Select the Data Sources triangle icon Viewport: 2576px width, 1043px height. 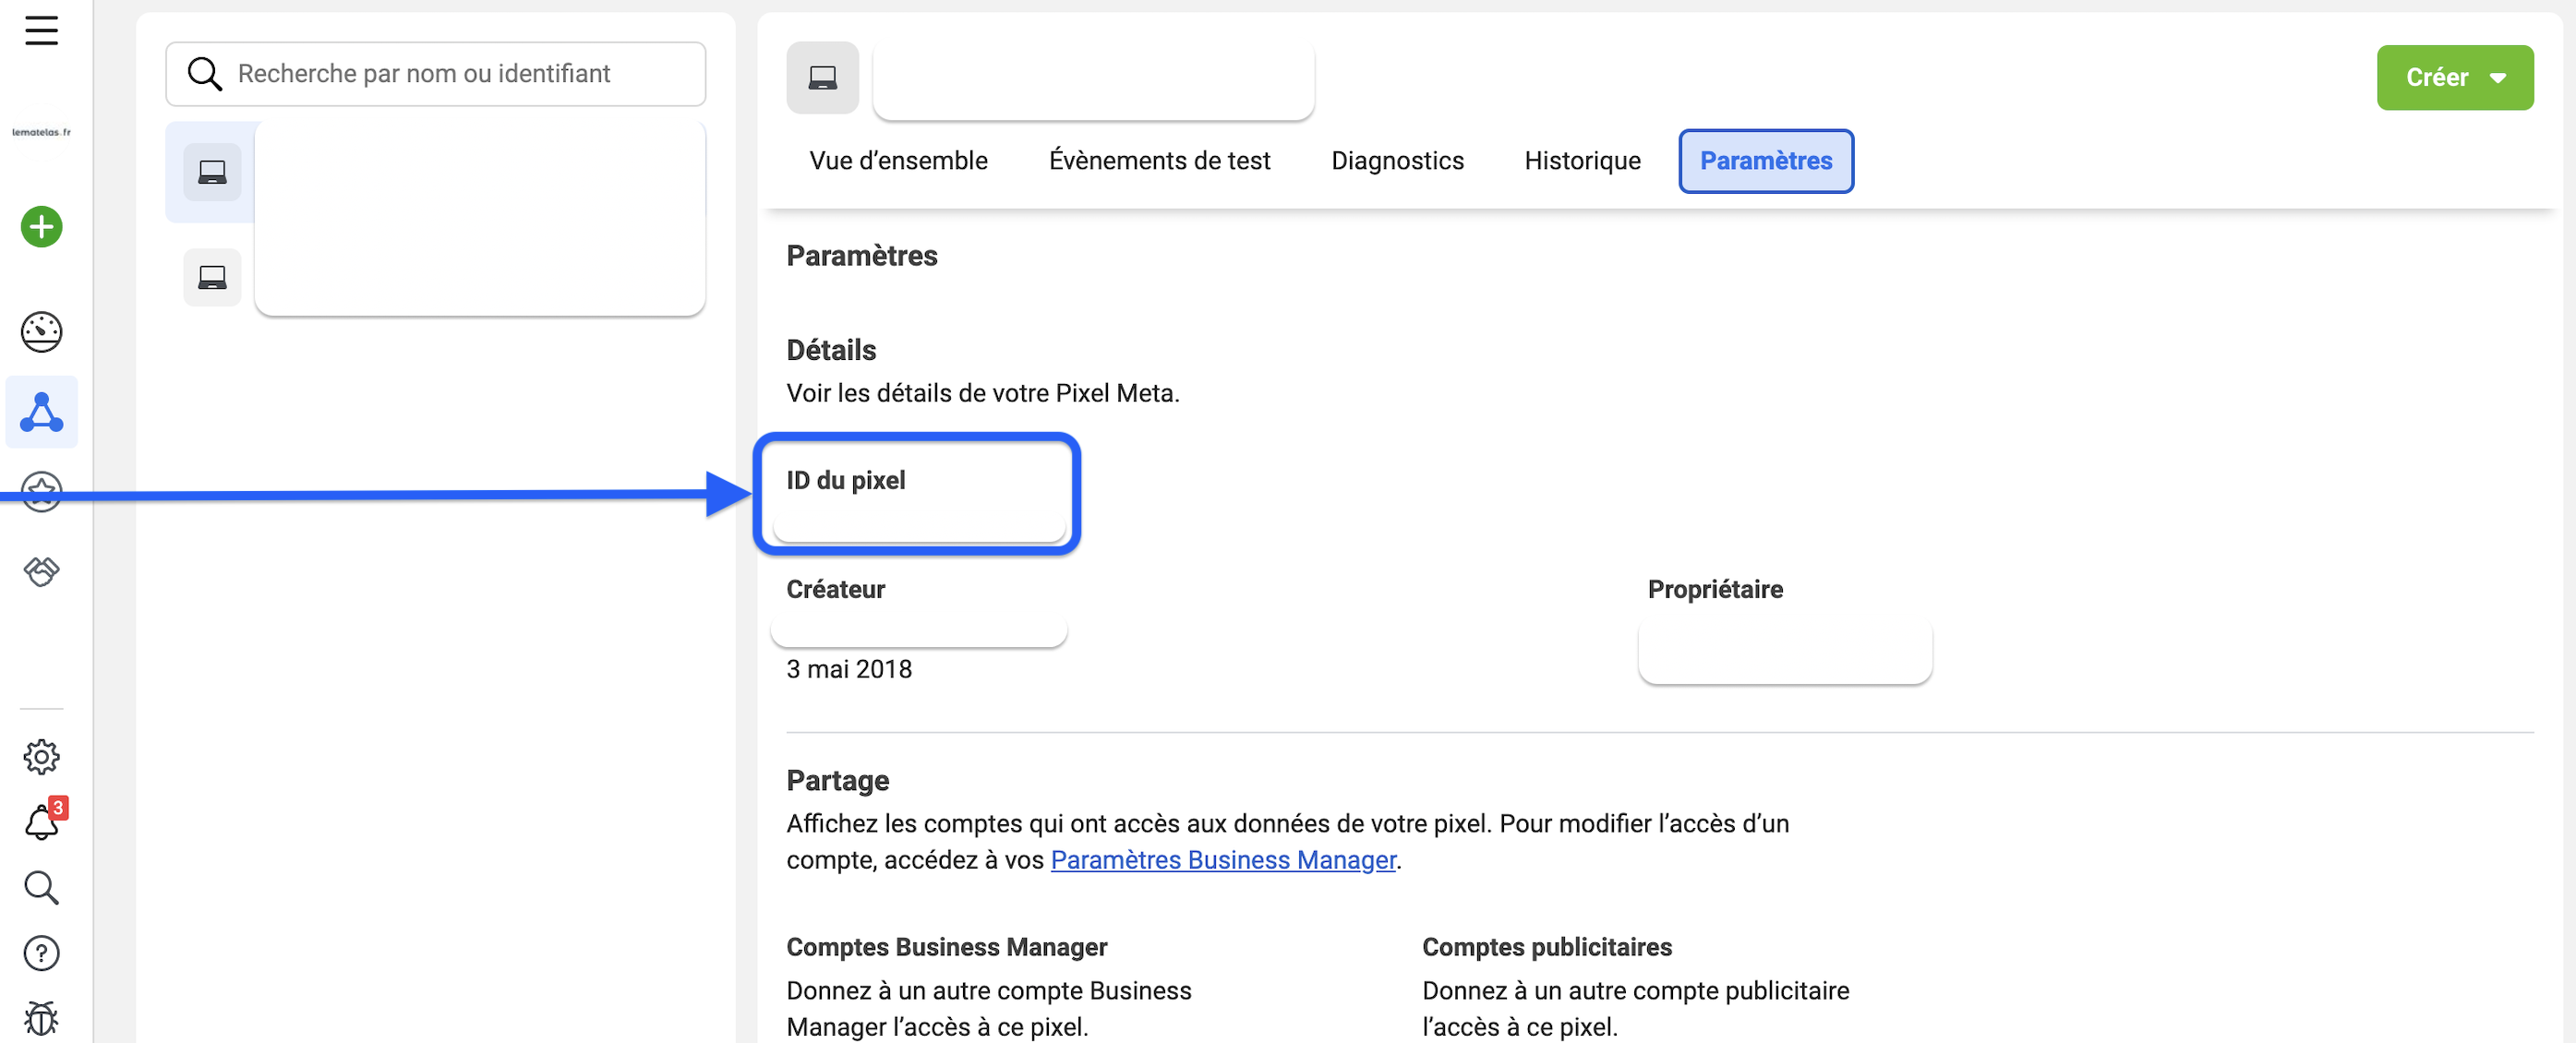41,412
